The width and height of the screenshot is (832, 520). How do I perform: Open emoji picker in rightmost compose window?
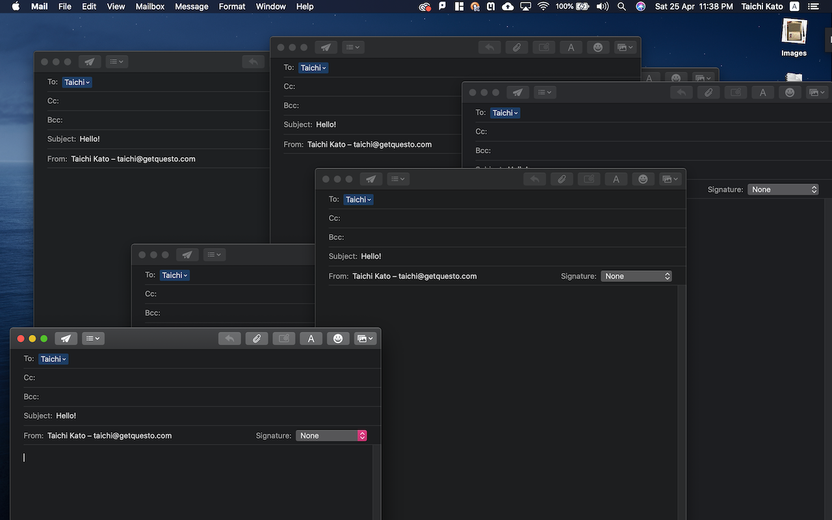(x=790, y=92)
